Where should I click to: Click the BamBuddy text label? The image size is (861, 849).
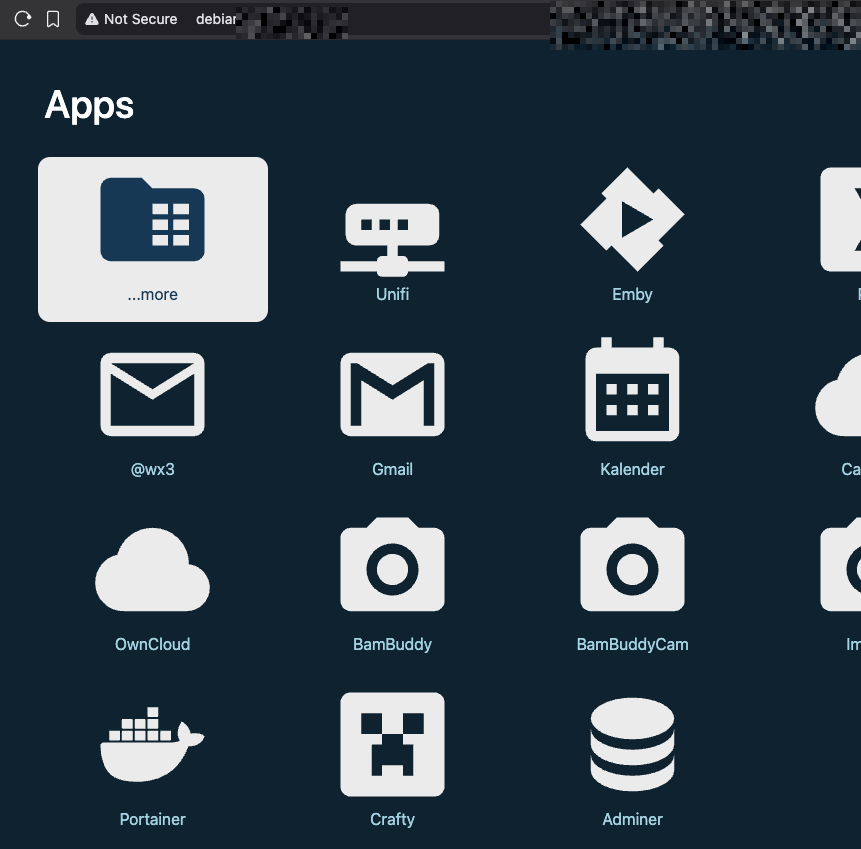pyautogui.click(x=392, y=644)
